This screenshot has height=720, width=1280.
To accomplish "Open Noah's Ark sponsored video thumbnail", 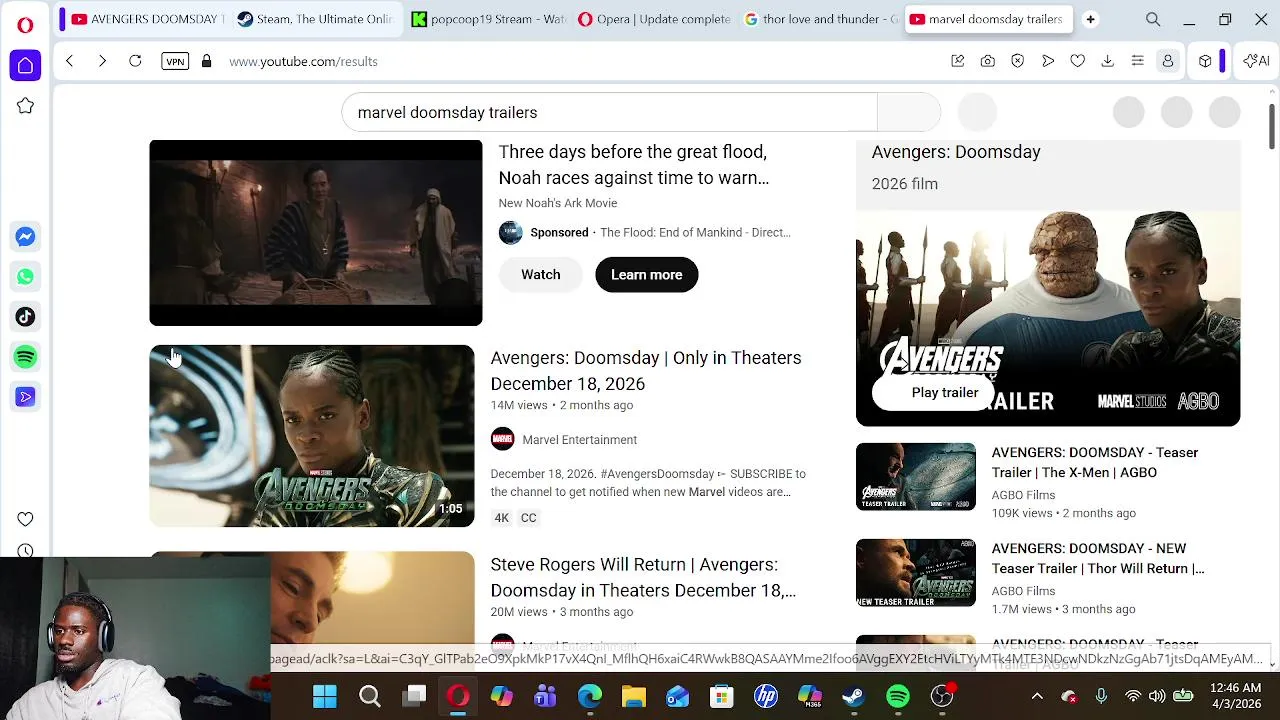I will tap(316, 233).
